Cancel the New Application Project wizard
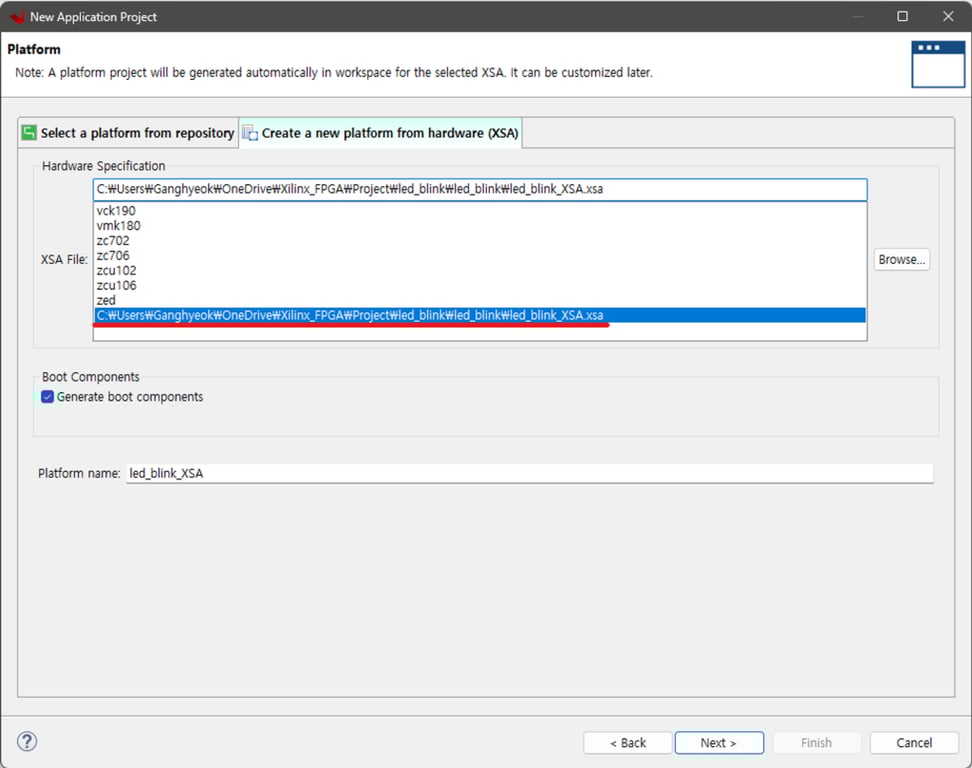Screen dimensions: 972x768 (914, 743)
